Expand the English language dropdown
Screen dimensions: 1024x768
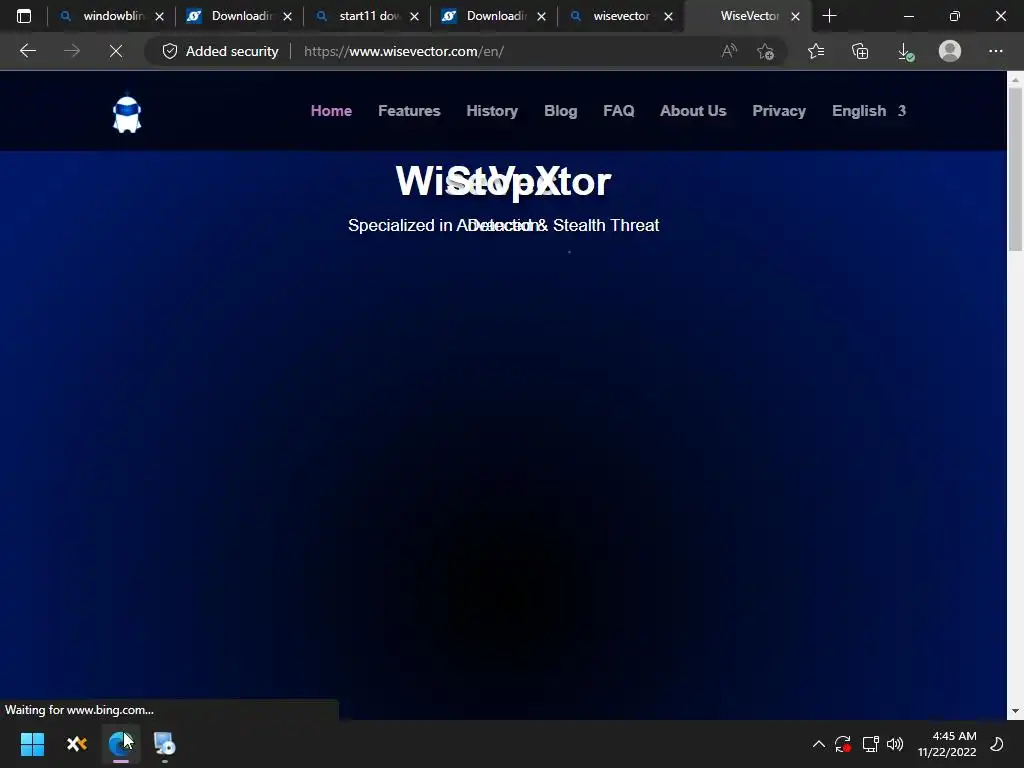tap(869, 111)
